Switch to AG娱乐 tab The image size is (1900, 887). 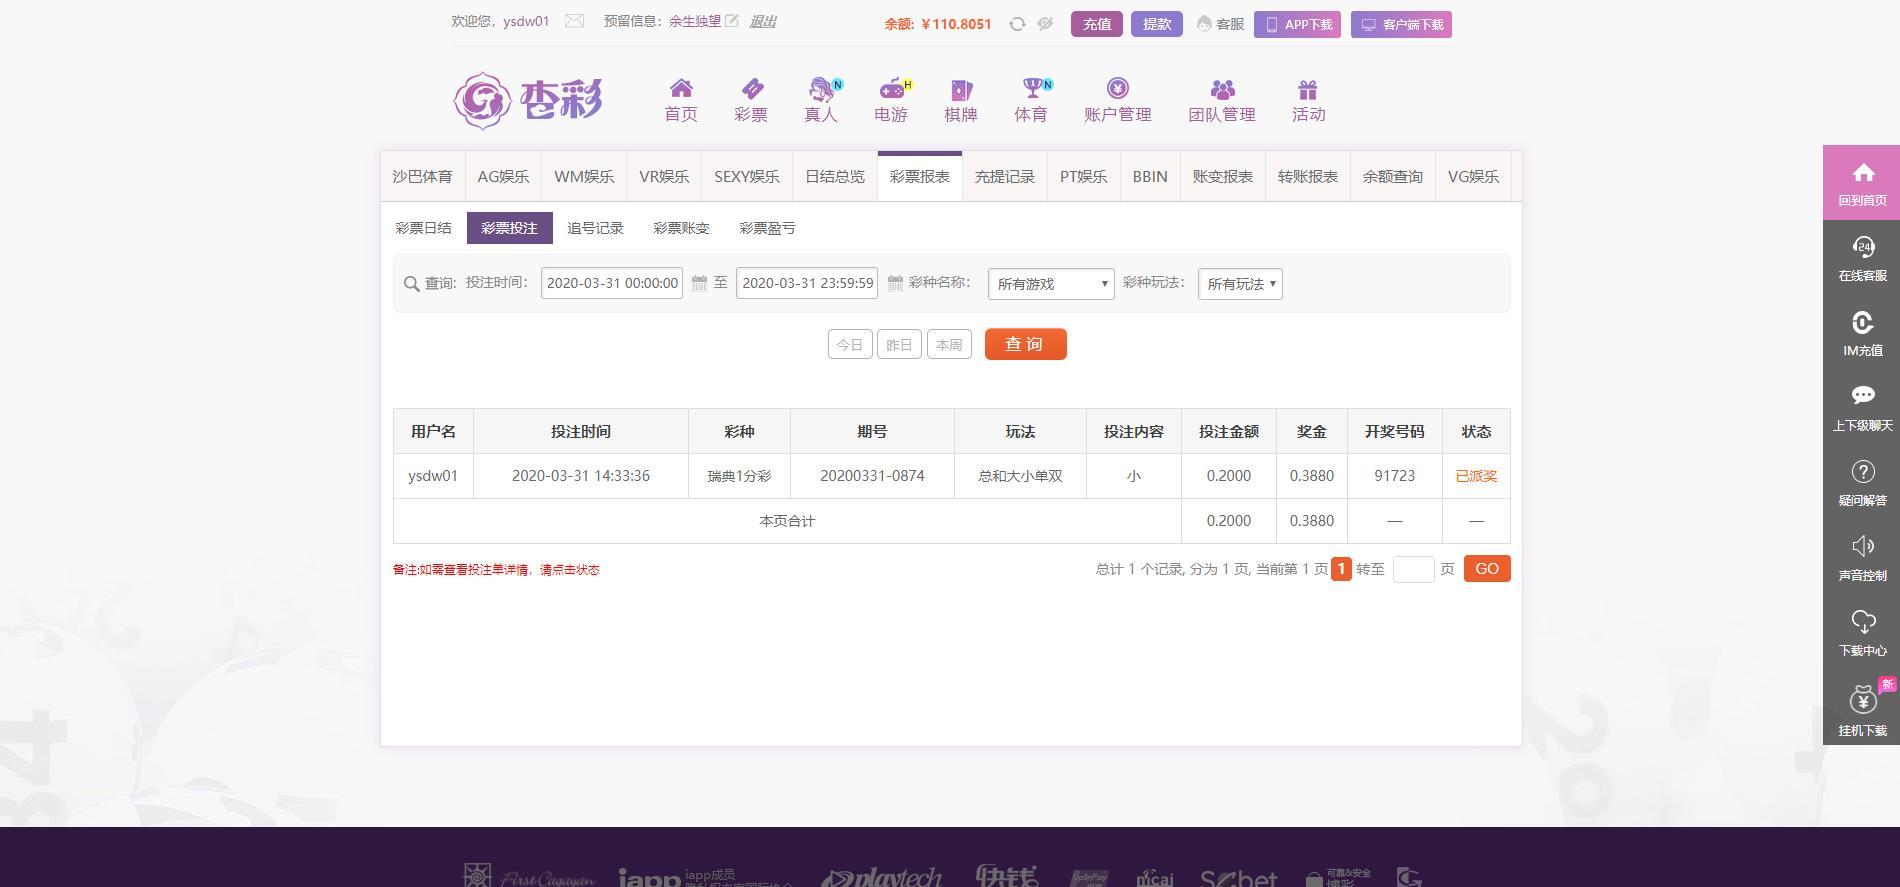pos(503,176)
